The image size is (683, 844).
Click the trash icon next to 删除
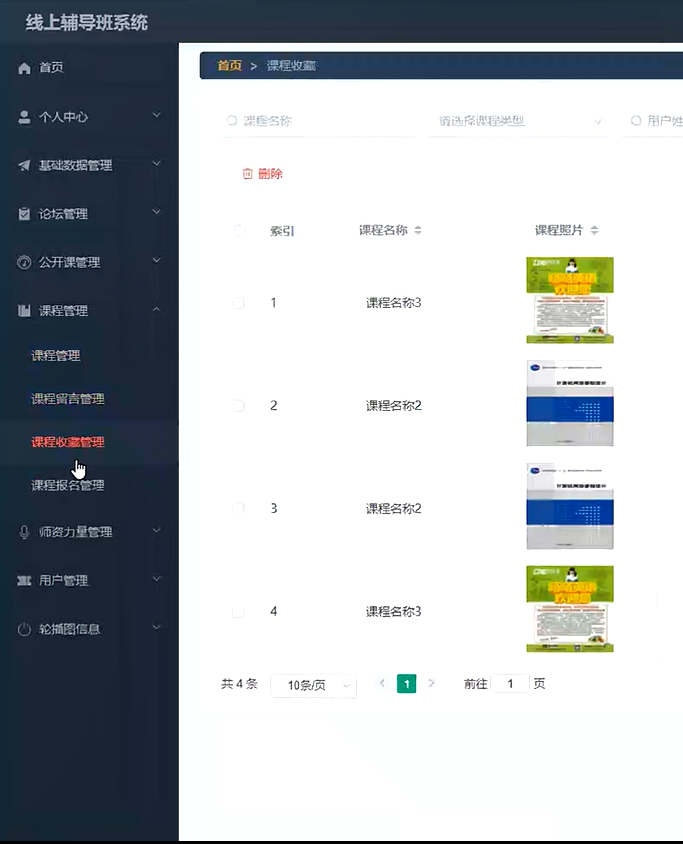pos(248,173)
